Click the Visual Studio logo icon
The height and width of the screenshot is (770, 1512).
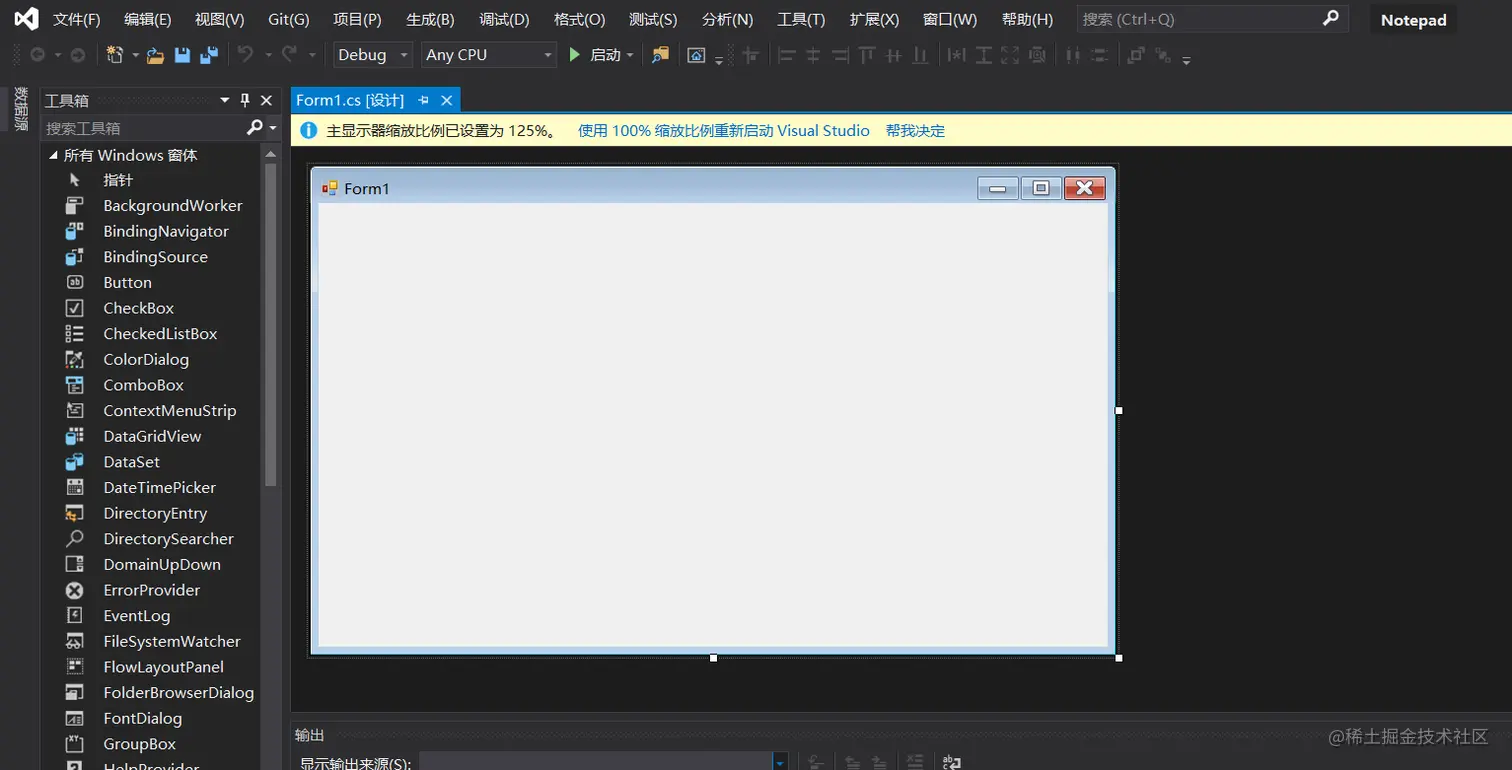pyautogui.click(x=26, y=19)
